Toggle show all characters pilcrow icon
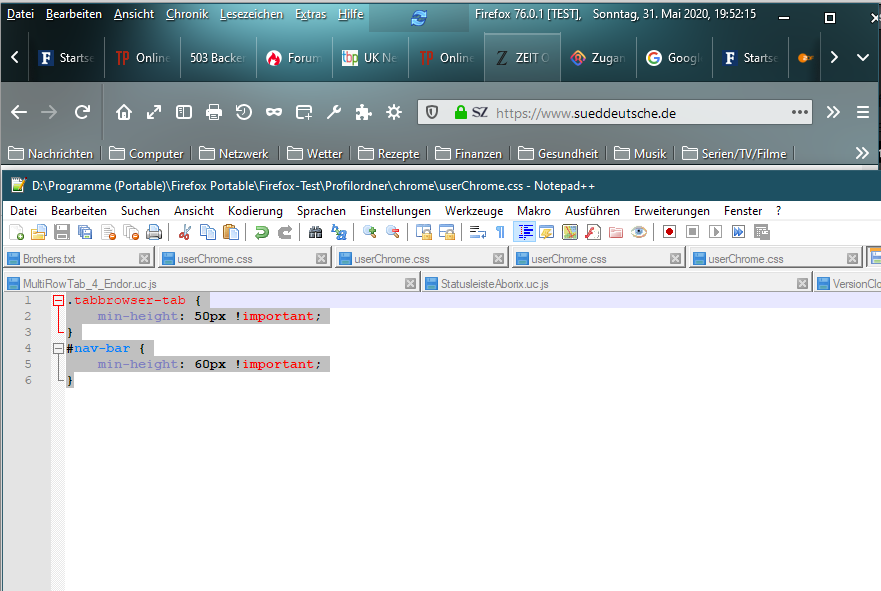 (500, 232)
